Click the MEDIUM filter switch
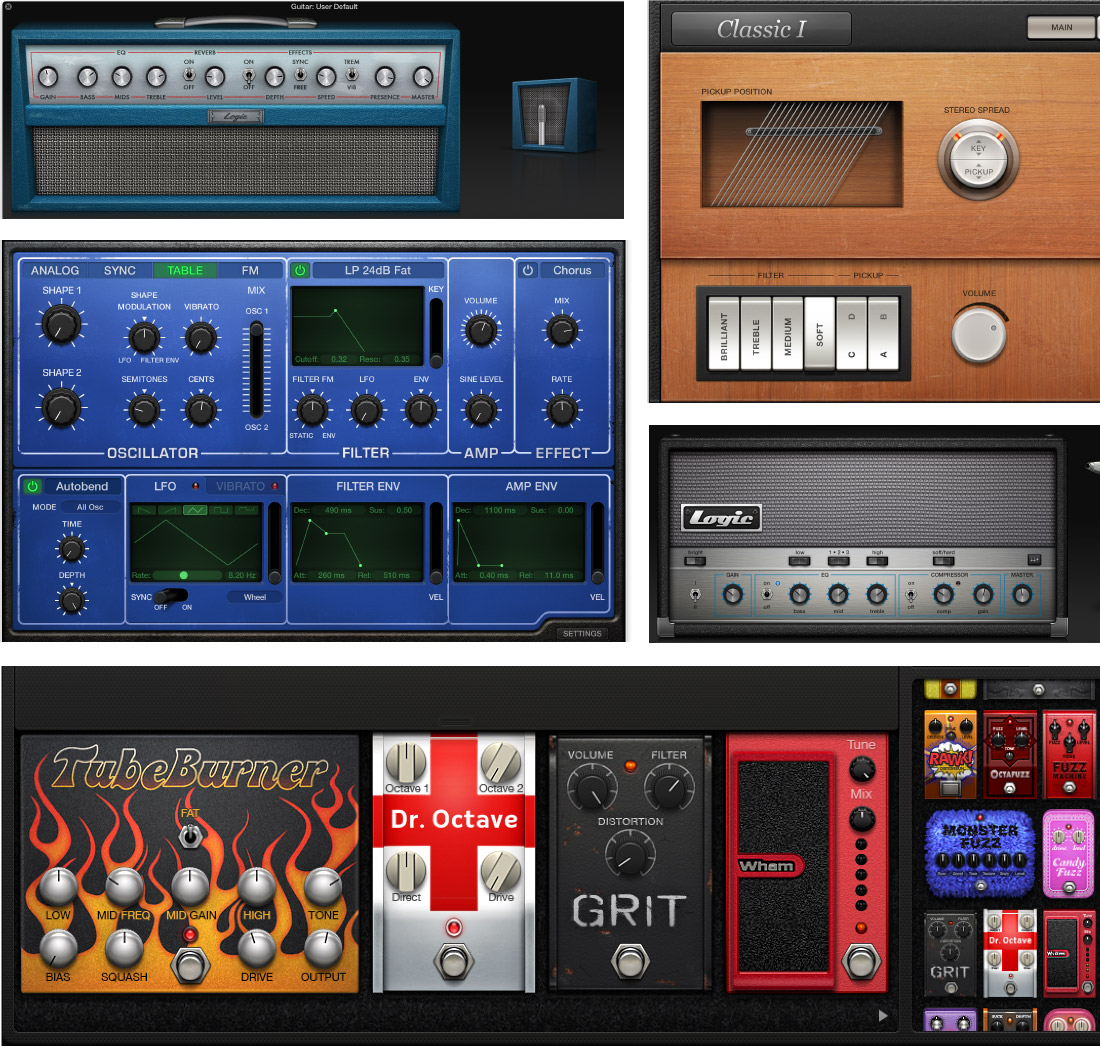 788,333
